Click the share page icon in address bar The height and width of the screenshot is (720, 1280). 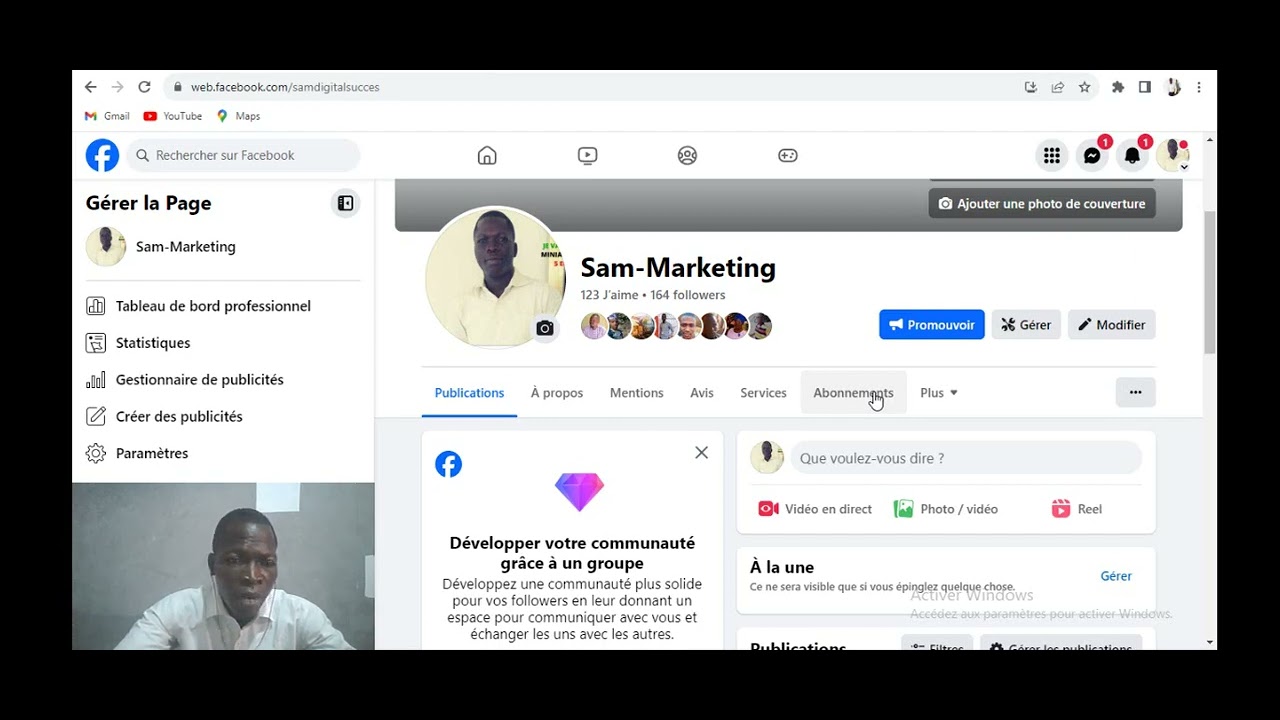coord(1057,87)
